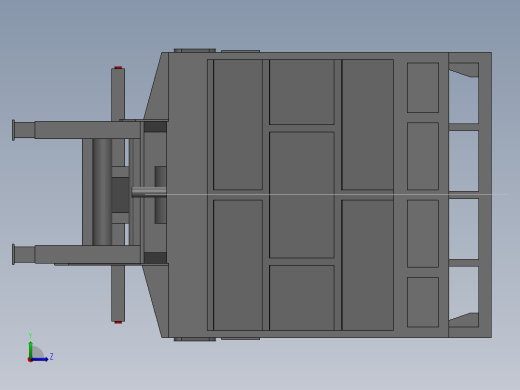This screenshot has height=390, width=520.
Task: Select the lower horizontal arm with flanged end
Action: [x=77, y=254]
